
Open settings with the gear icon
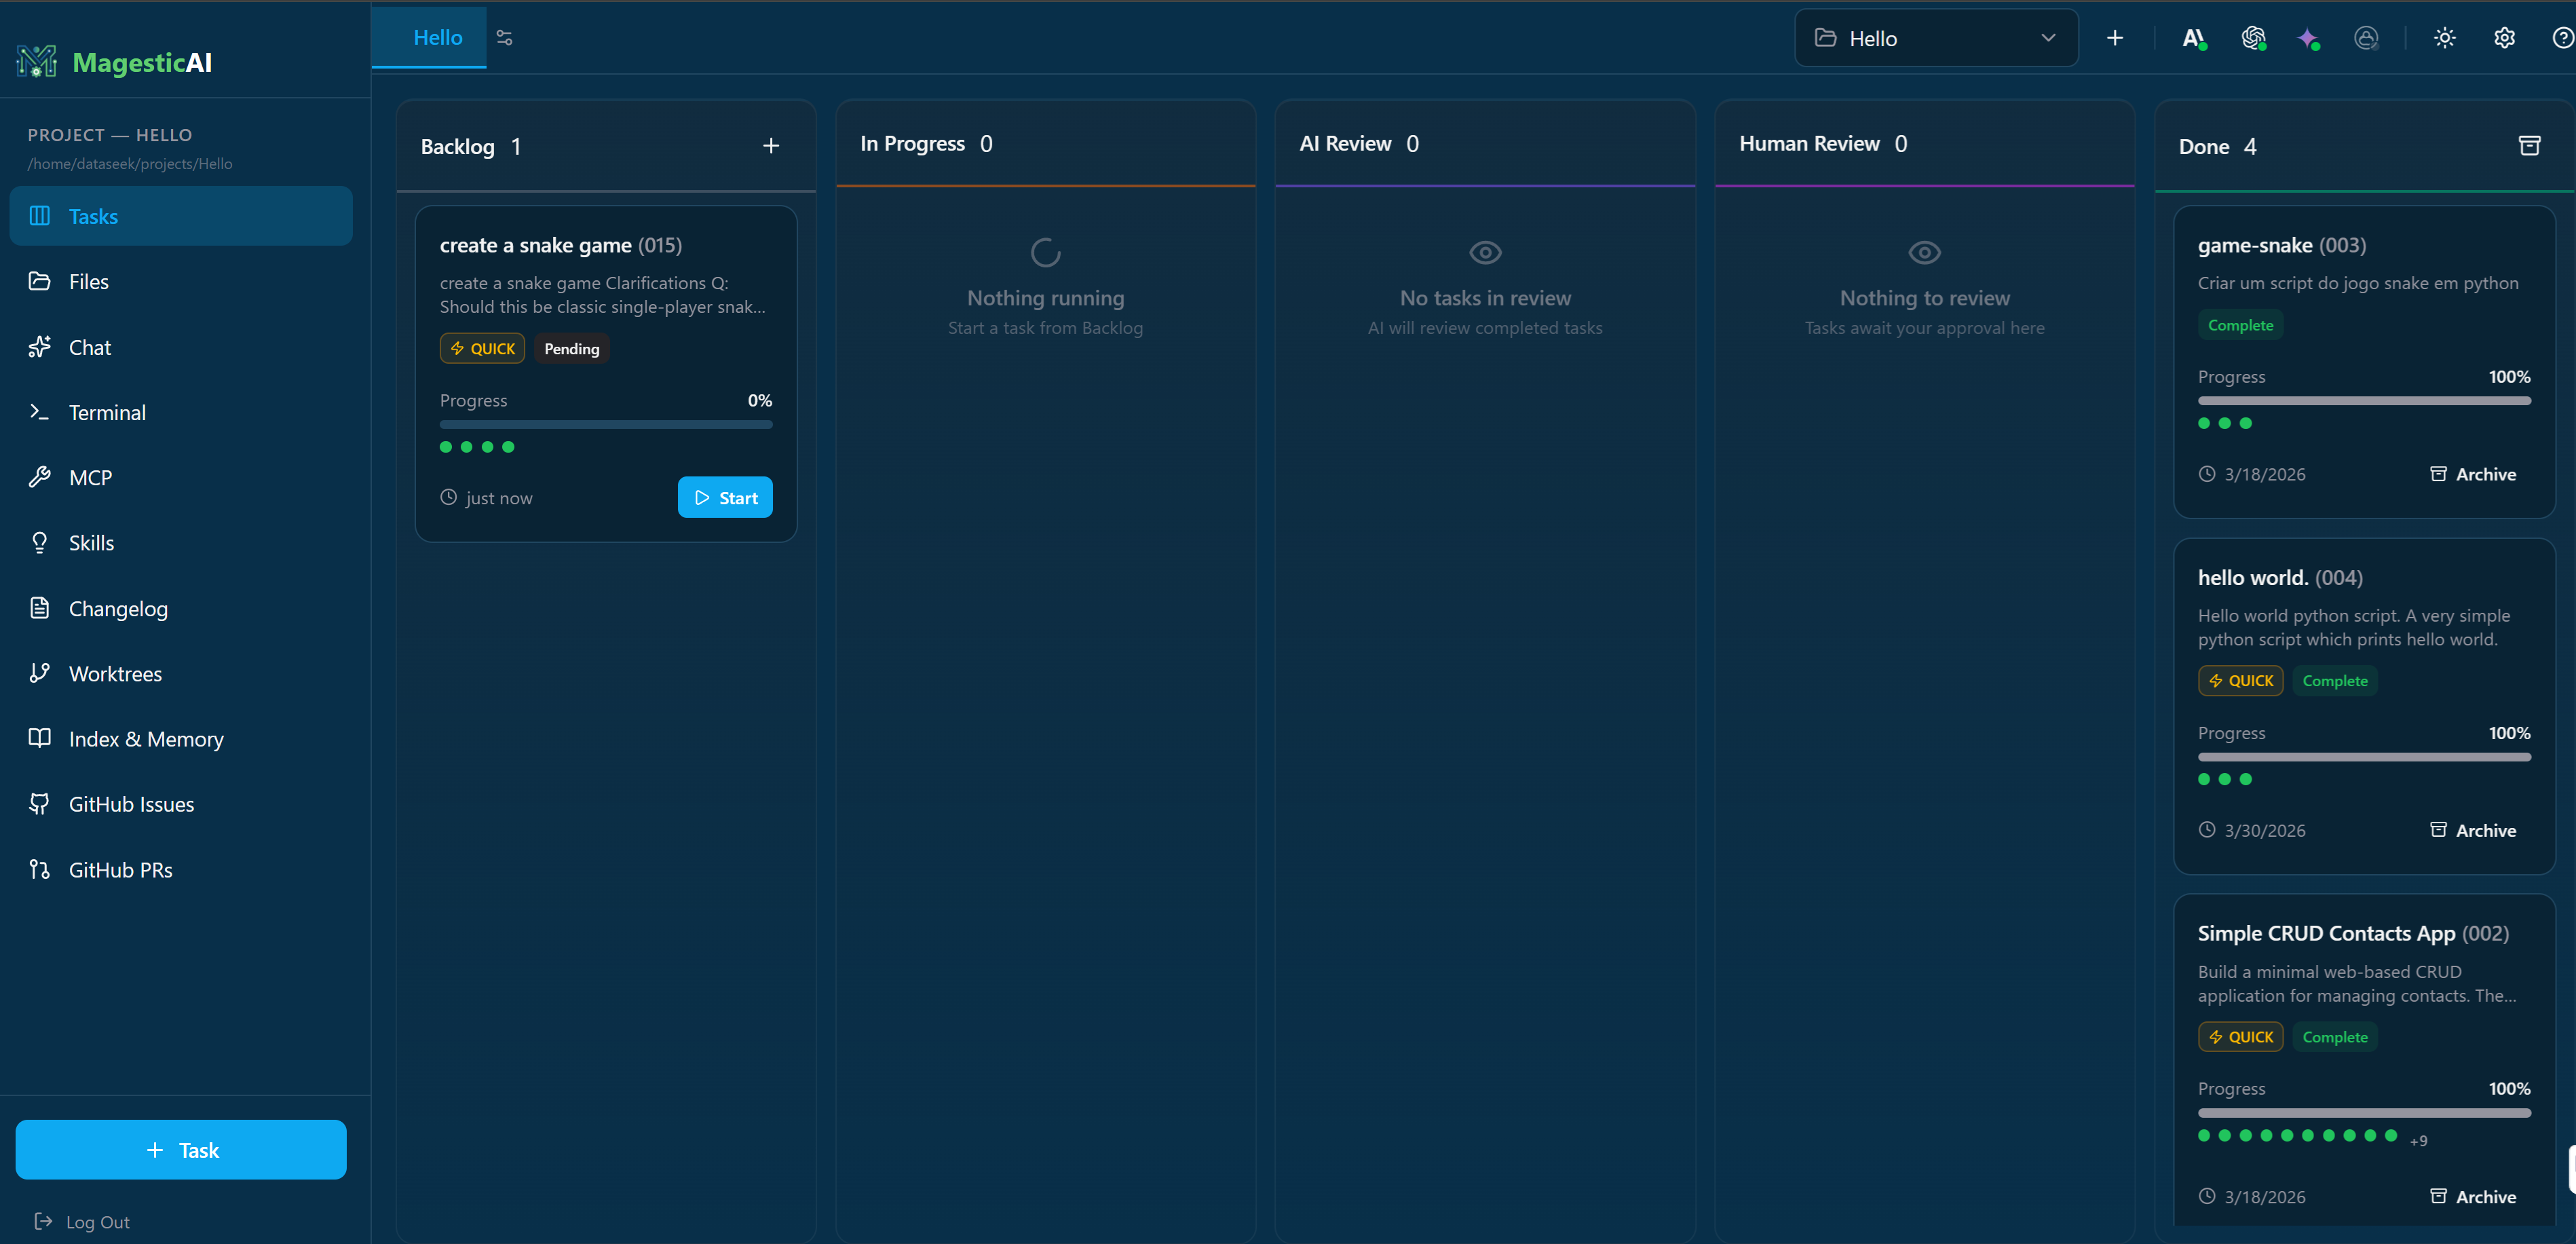click(x=2505, y=38)
